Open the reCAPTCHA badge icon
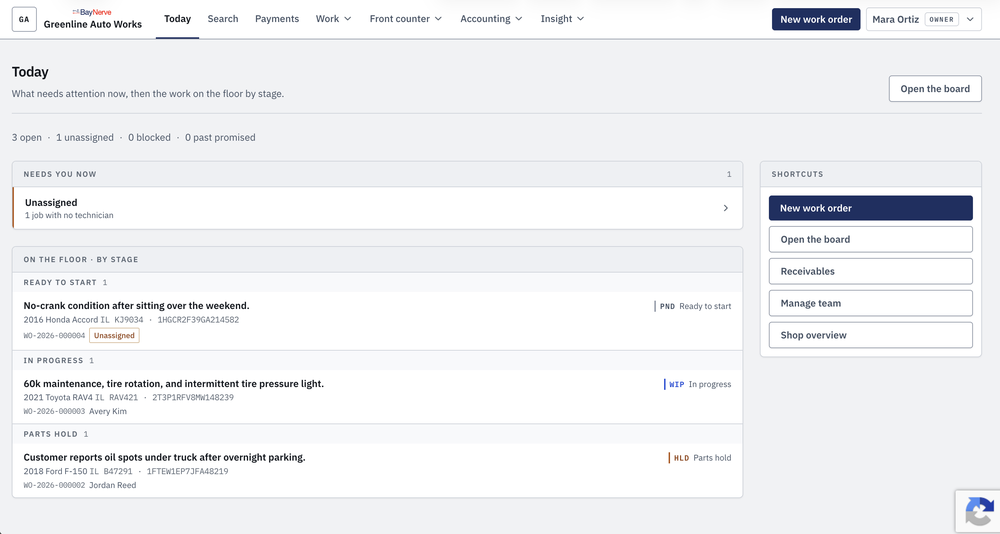The image size is (1000, 534). click(x=980, y=512)
